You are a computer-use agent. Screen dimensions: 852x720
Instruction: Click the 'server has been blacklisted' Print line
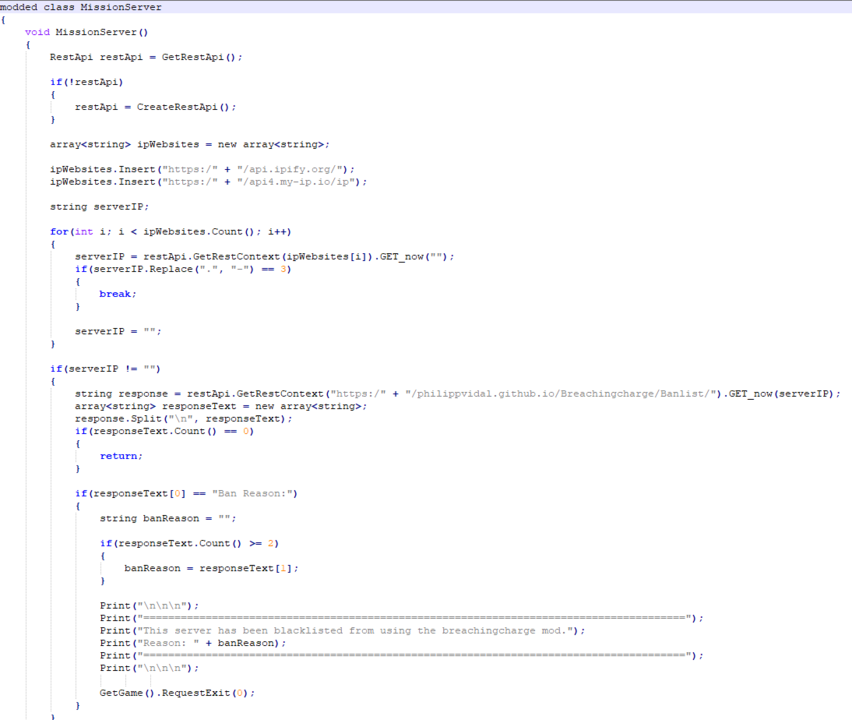(342, 631)
